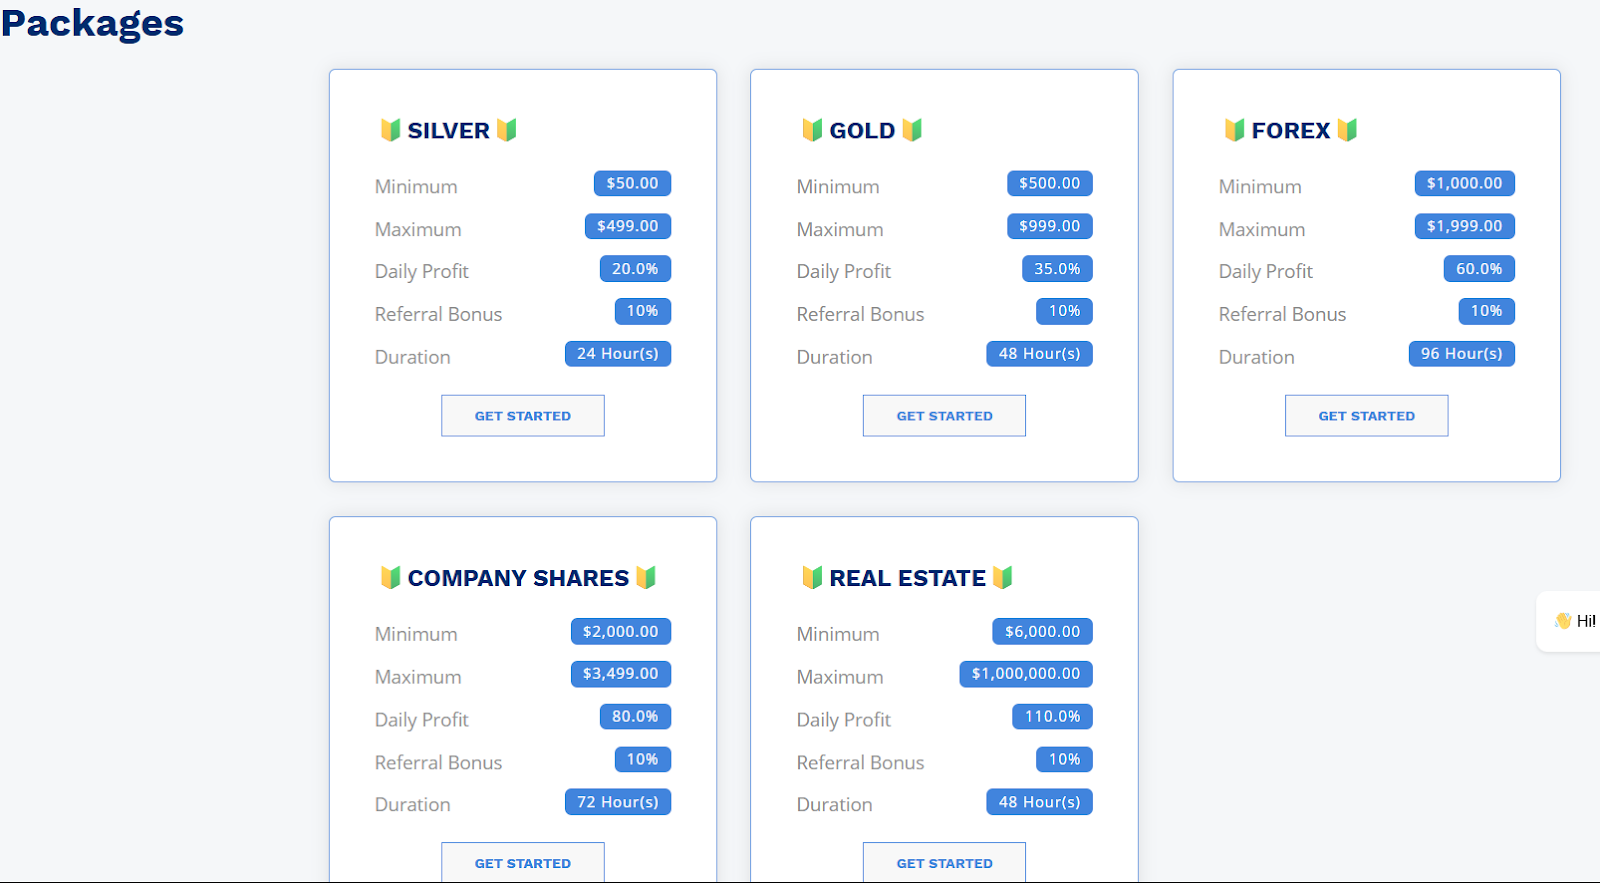Click Minimum label in Company Shares card
1600x883 pixels.
[x=416, y=634]
